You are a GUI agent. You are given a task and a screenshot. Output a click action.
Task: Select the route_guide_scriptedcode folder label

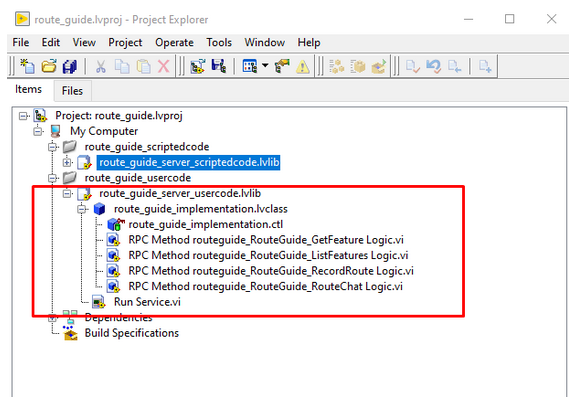tap(147, 147)
